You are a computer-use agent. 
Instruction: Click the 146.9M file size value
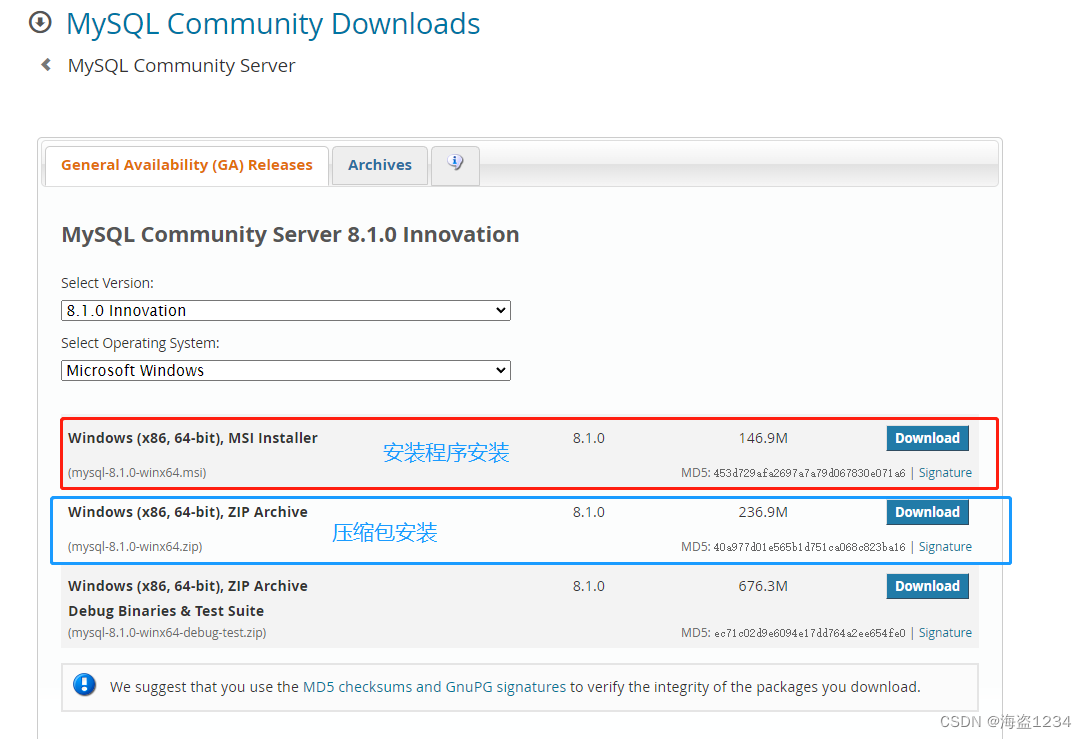tap(763, 438)
